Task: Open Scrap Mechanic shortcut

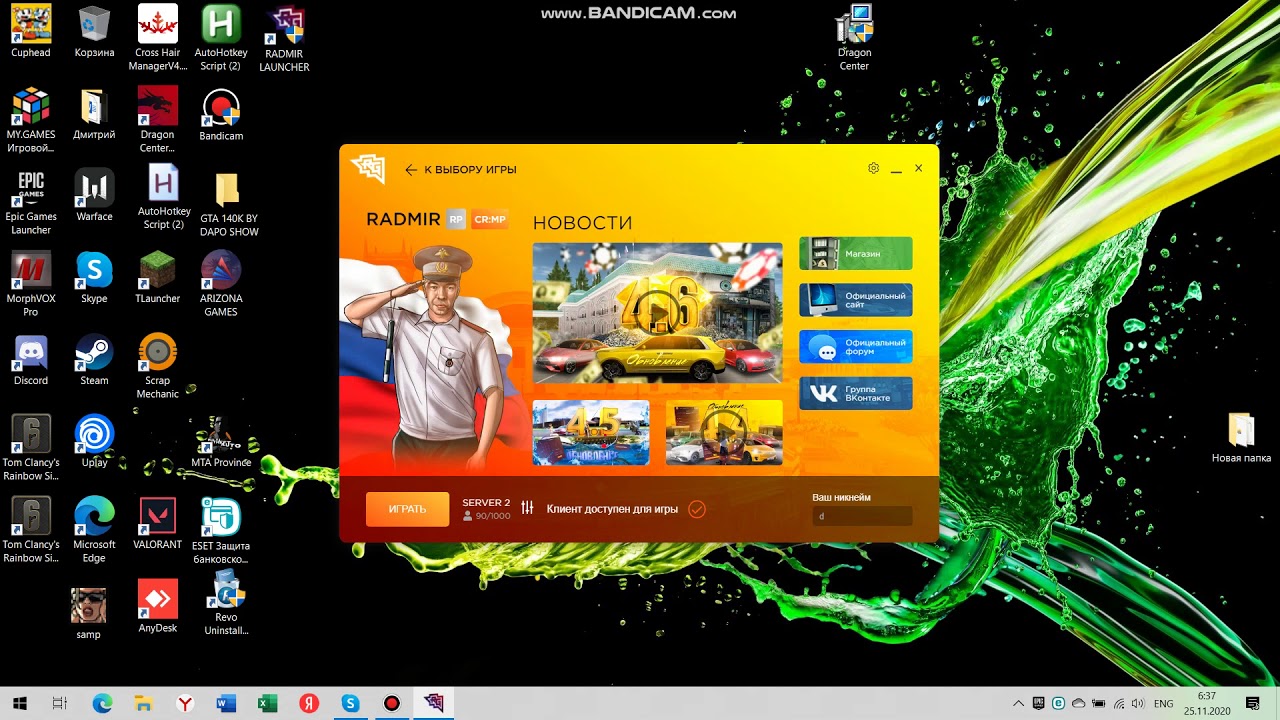Action: pyautogui.click(x=158, y=366)
